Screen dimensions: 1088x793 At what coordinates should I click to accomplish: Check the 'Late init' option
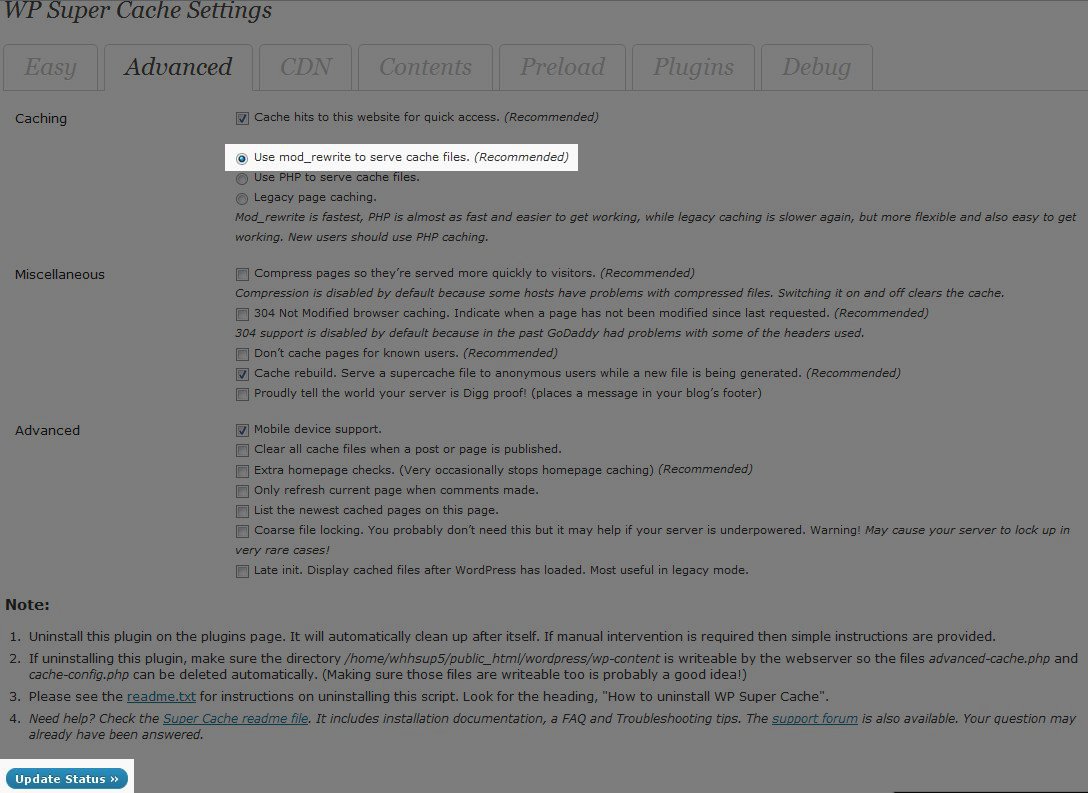click(242, 571)
